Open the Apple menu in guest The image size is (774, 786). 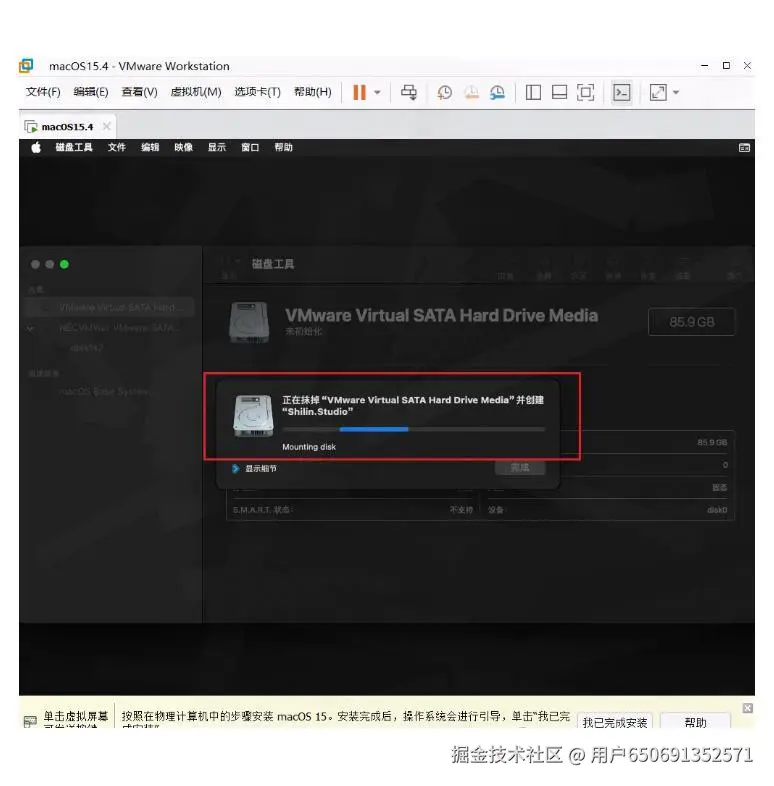pos(36,147)
